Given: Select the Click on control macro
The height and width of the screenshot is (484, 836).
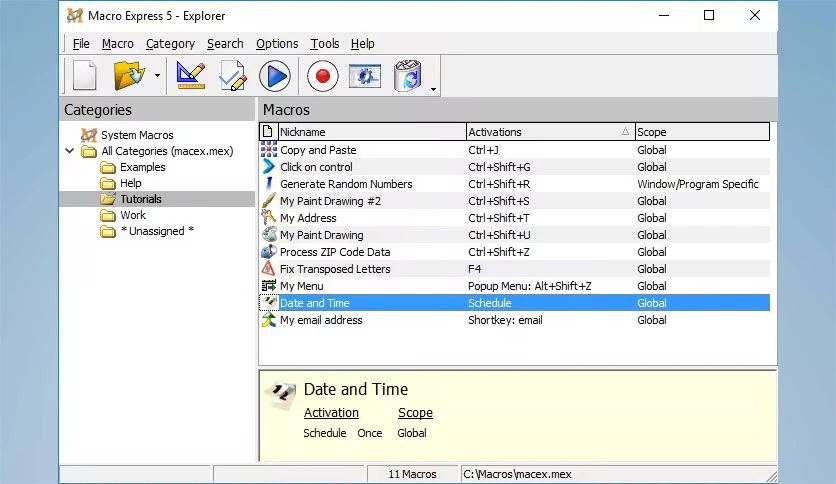Looking at the screenshot, I should (515, 167).
